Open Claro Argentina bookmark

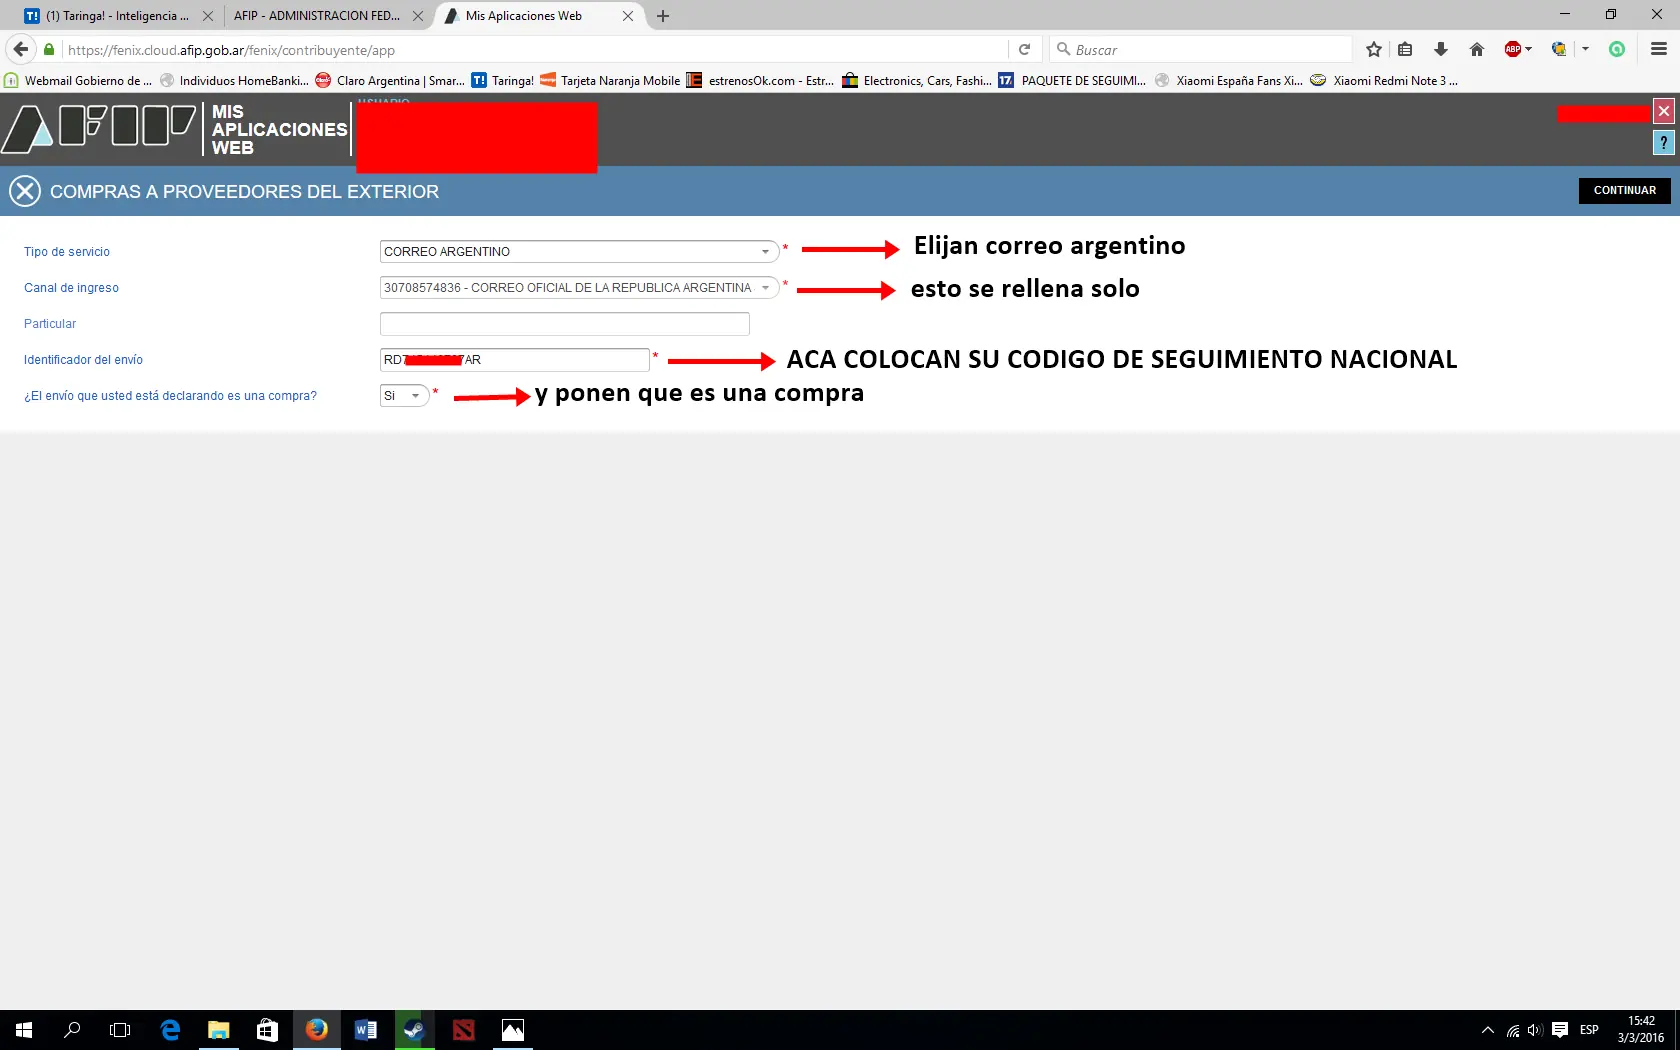(x=390, y=81)
